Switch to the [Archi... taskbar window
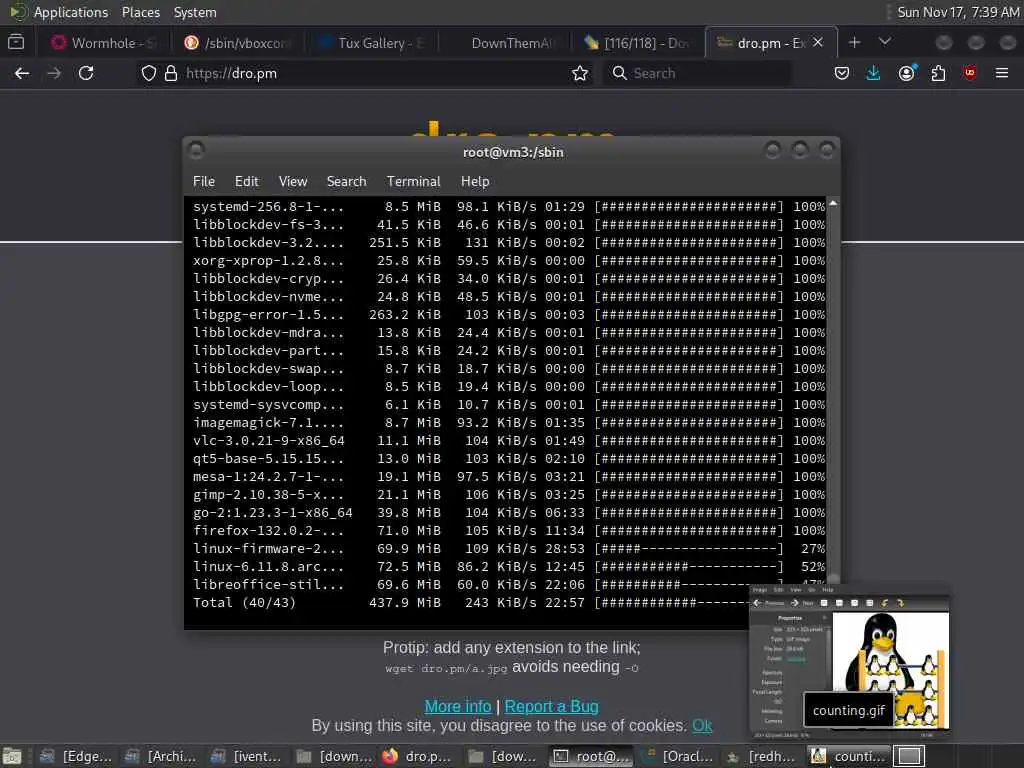This screenshot has height=768, width=1024. (x=161, y=756)
